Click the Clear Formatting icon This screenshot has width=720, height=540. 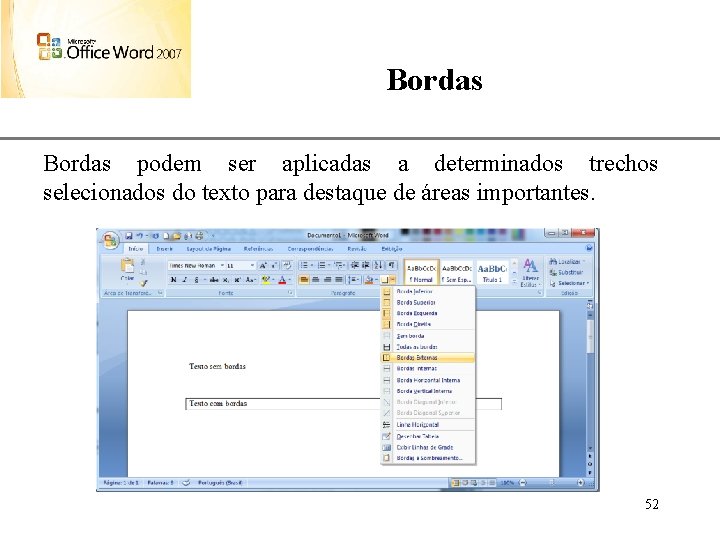[287, 265]
